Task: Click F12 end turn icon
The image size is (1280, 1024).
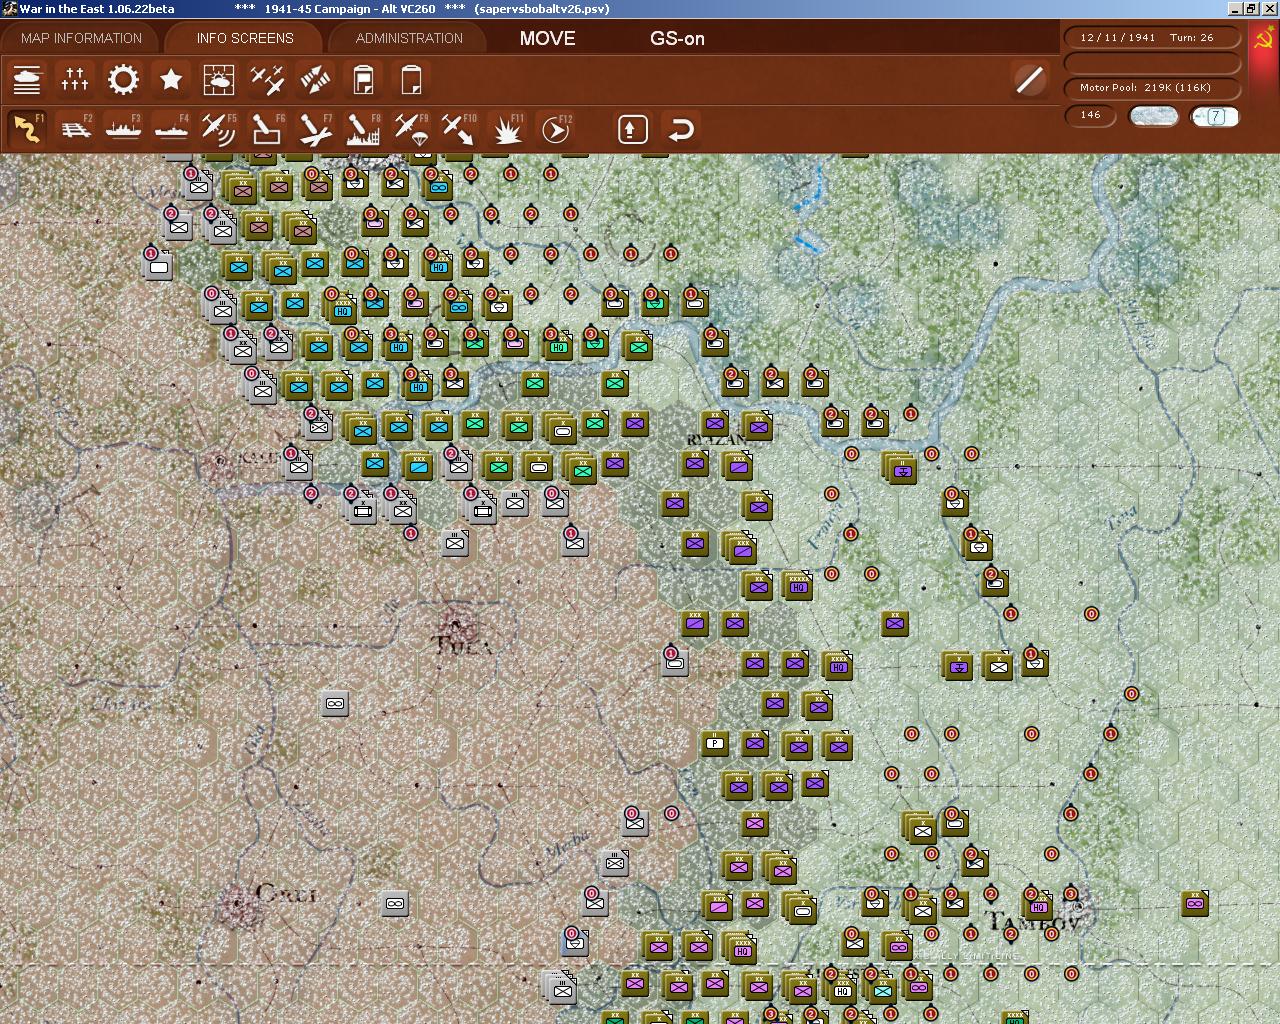Action: tap(555, 129)
